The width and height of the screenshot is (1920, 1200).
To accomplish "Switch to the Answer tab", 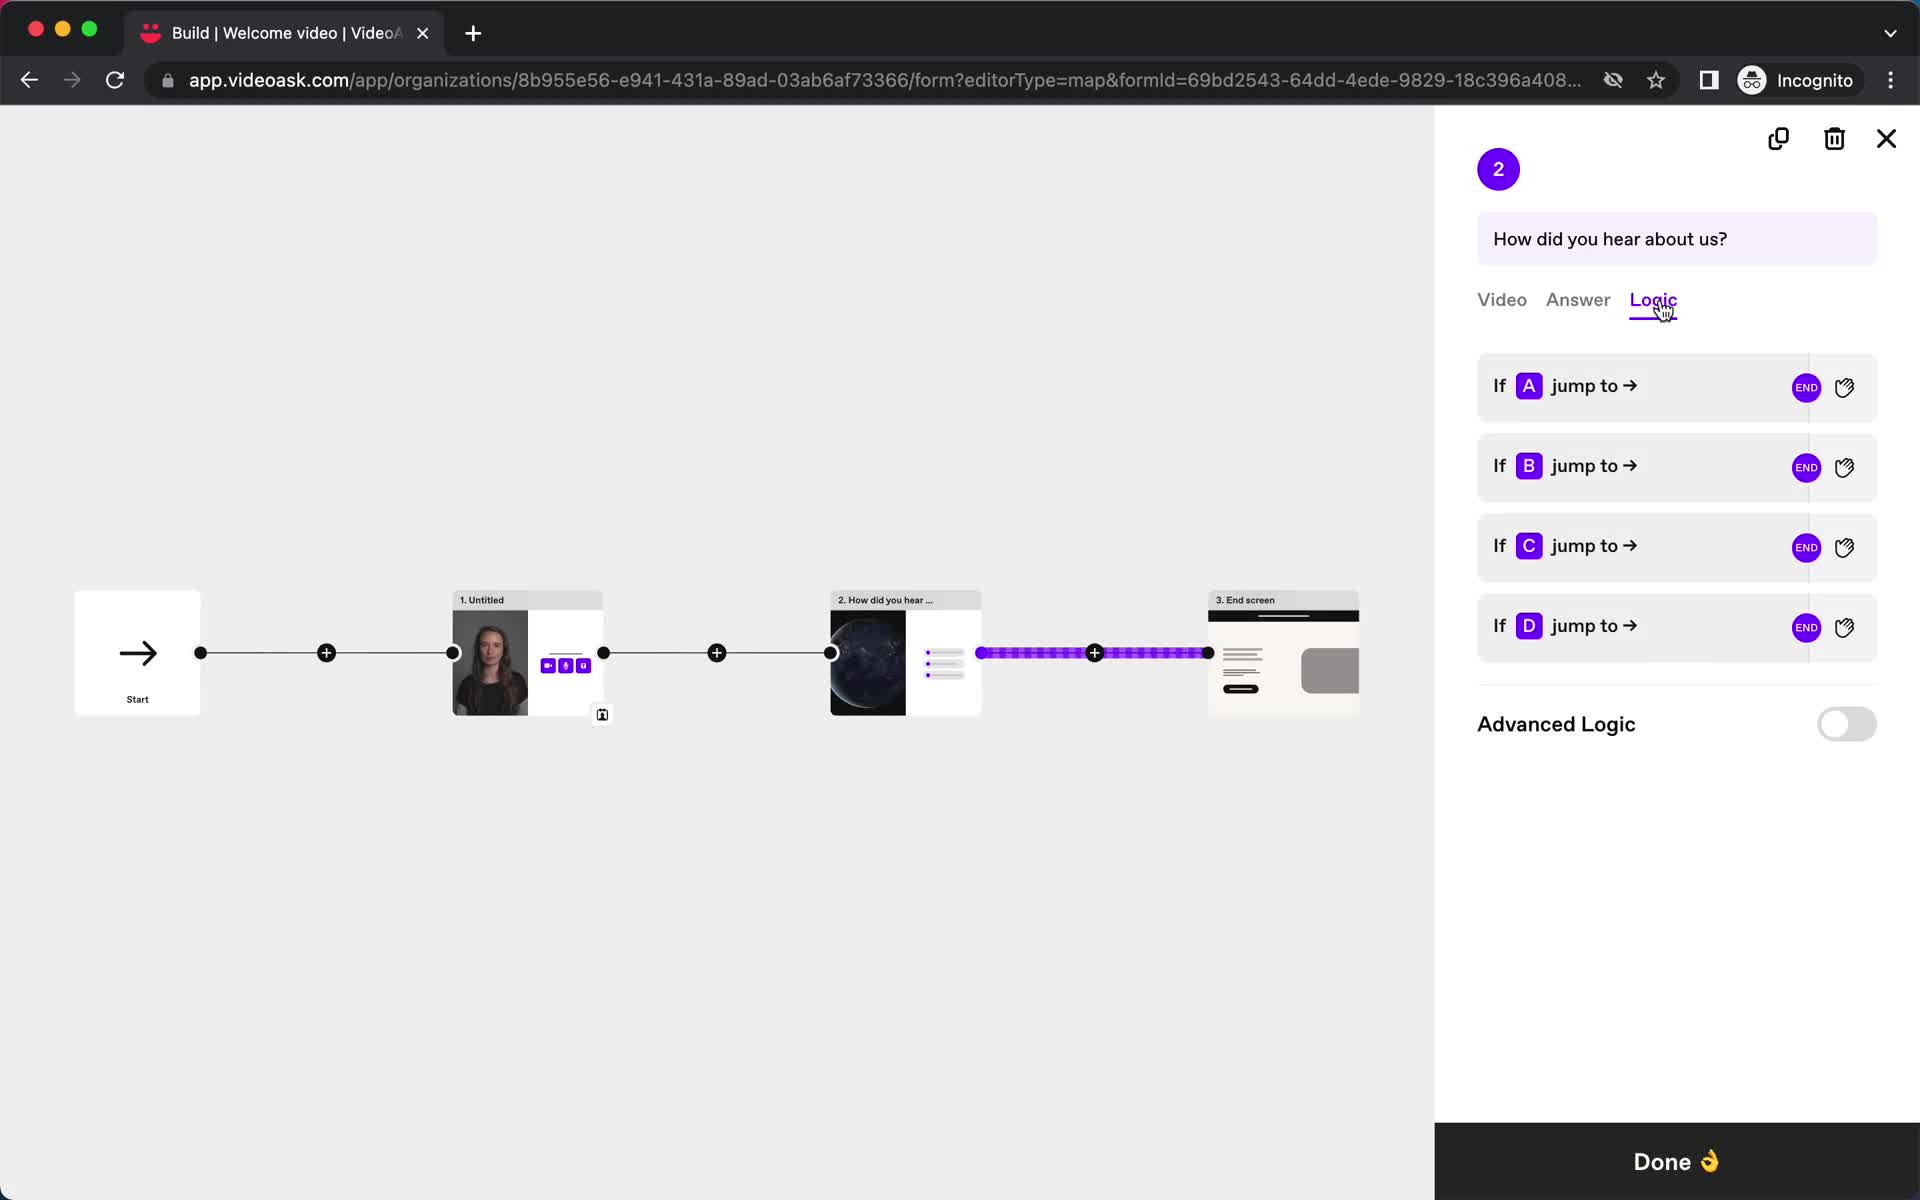I will click(1579, 300).
